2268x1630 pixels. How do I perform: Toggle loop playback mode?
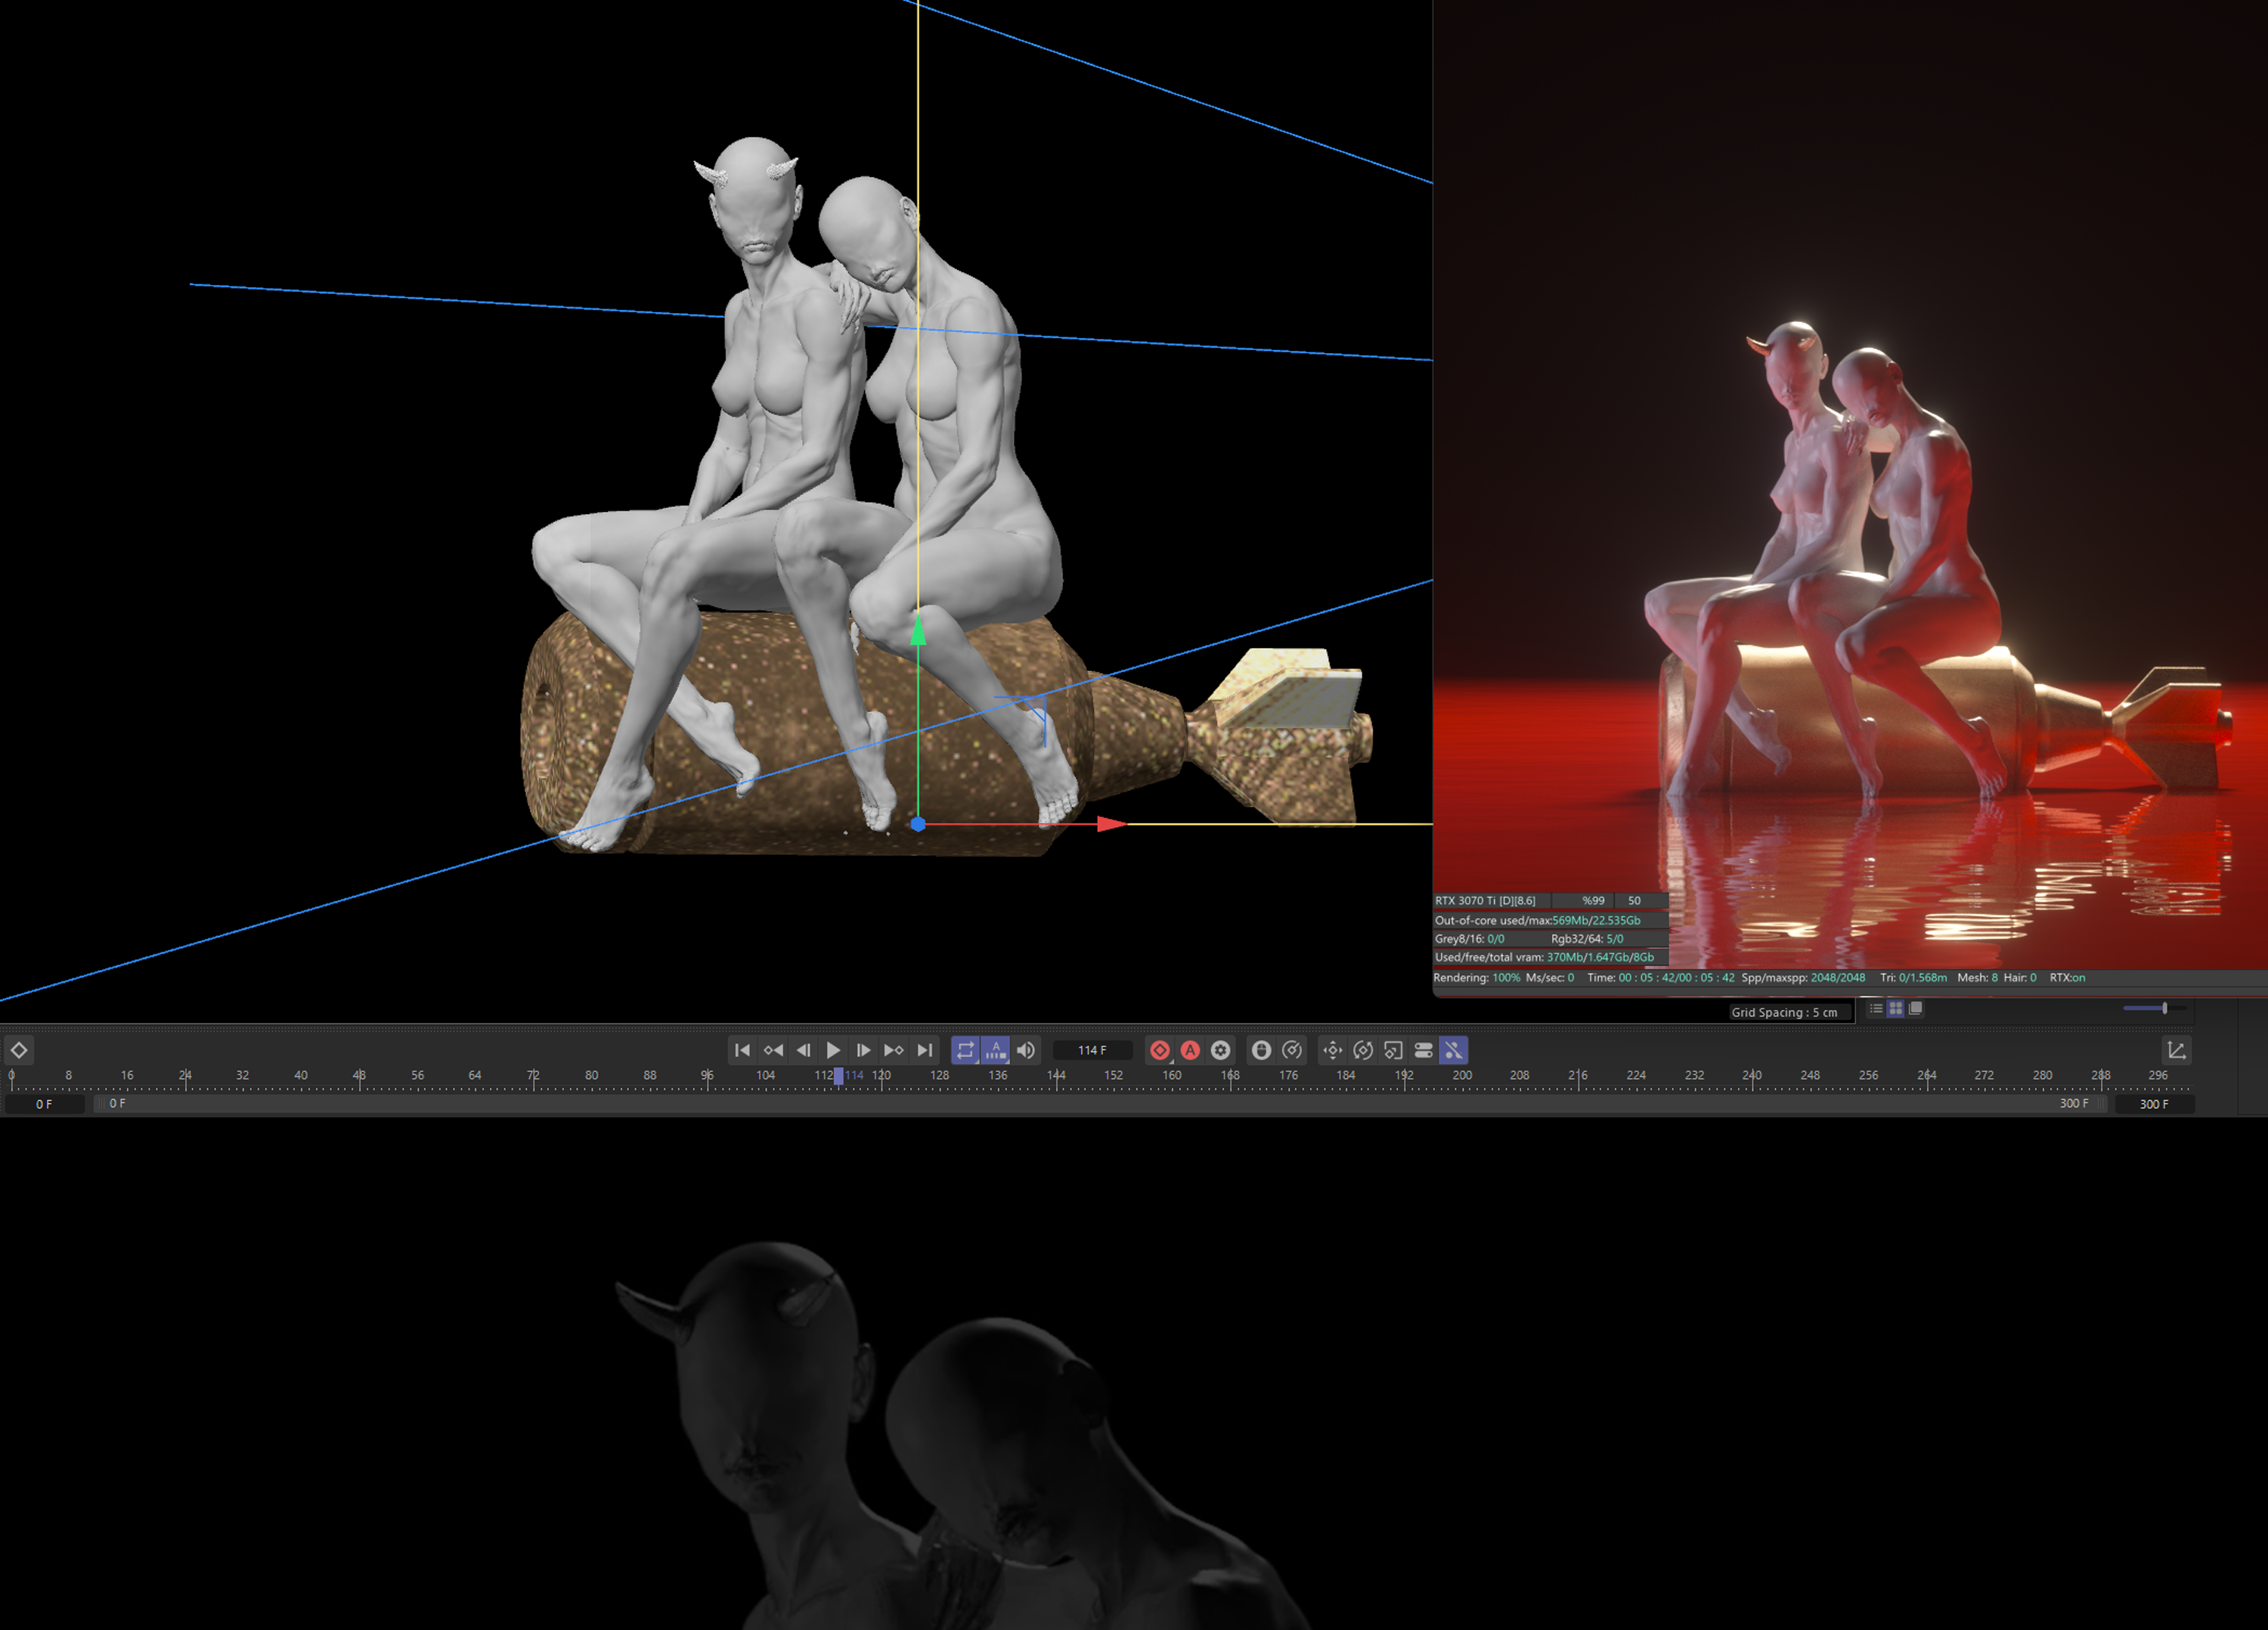pyautogui.click(x=965, y=1050)
